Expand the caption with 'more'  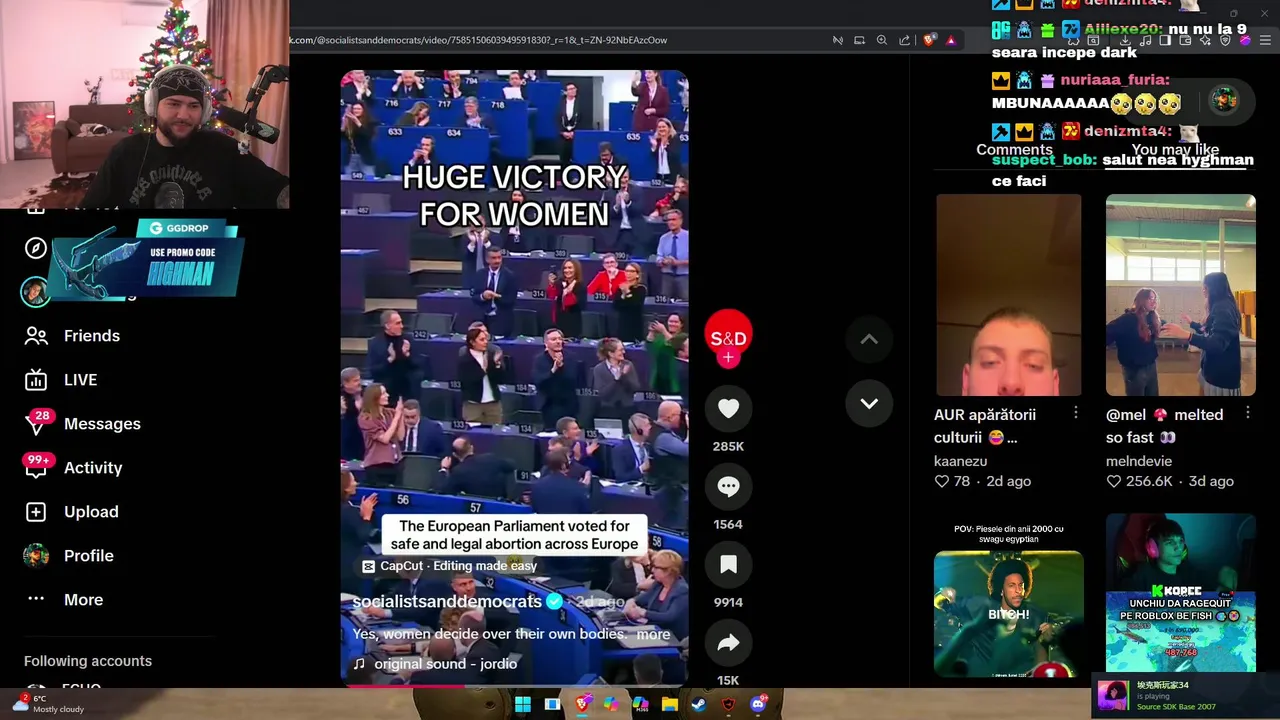[x=653, y=634]
